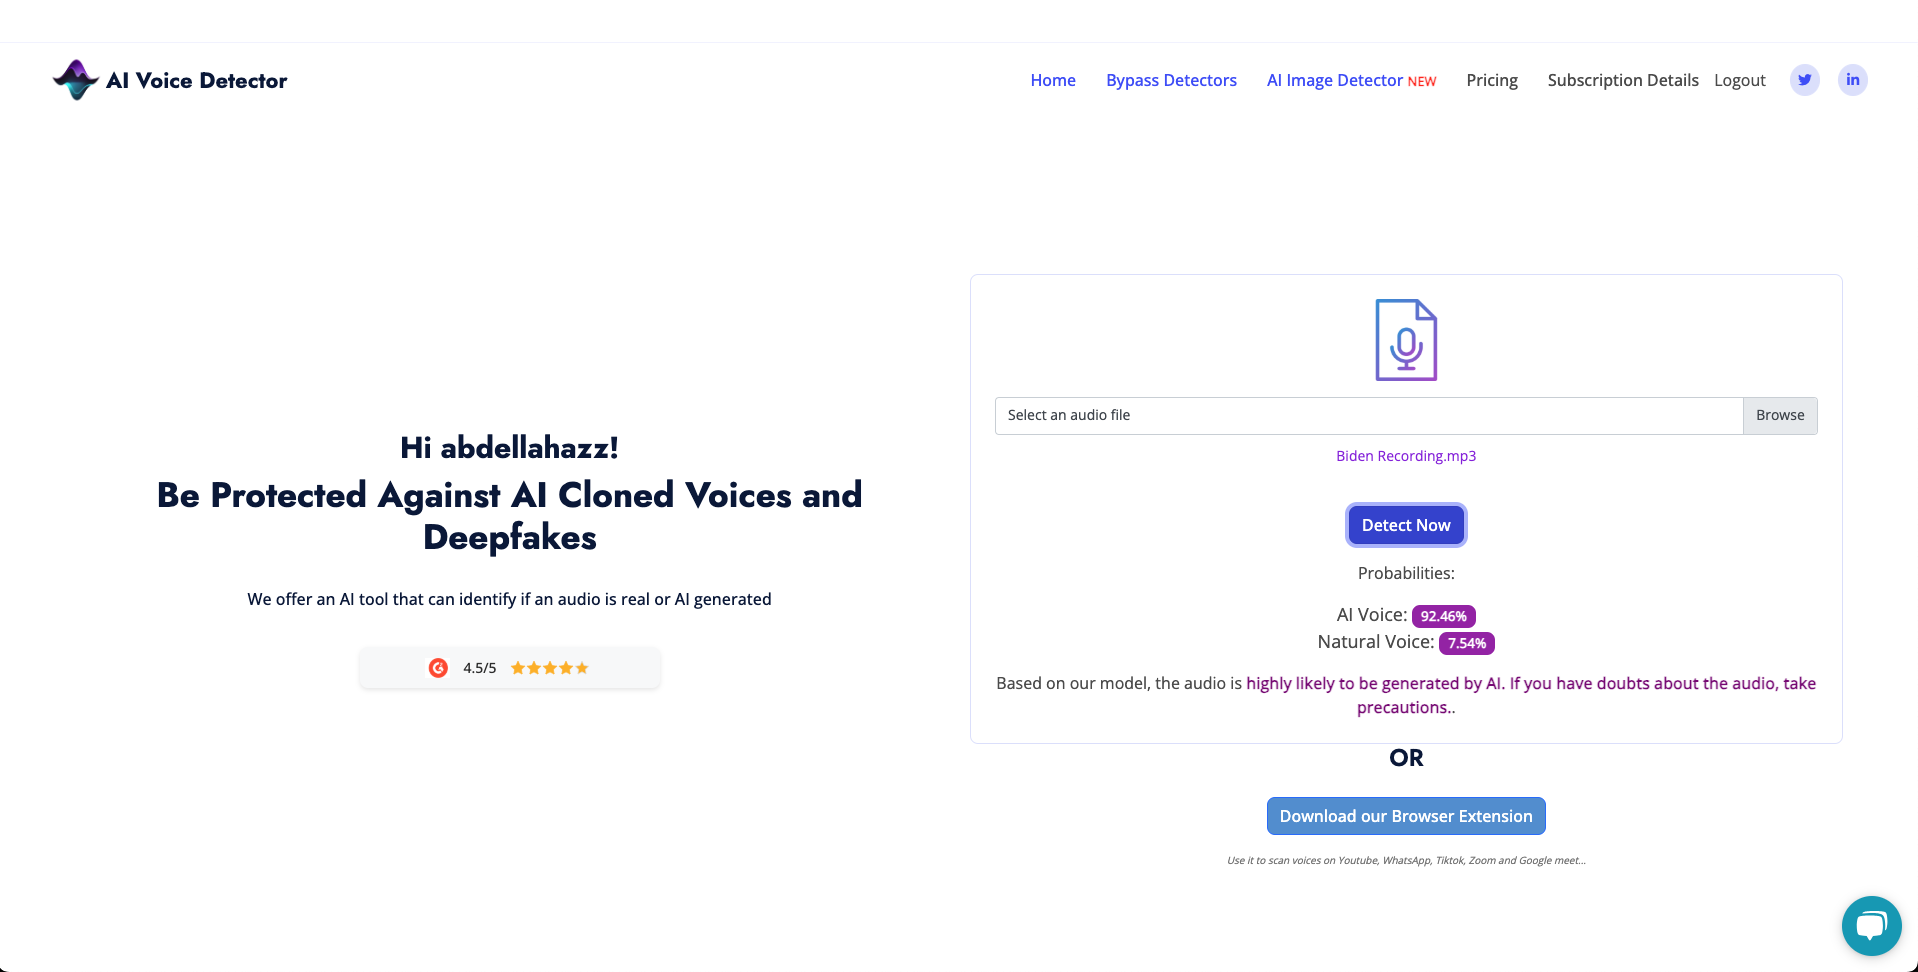Click the five-star rating stars
1918x972 pixels.
point(550,668)
